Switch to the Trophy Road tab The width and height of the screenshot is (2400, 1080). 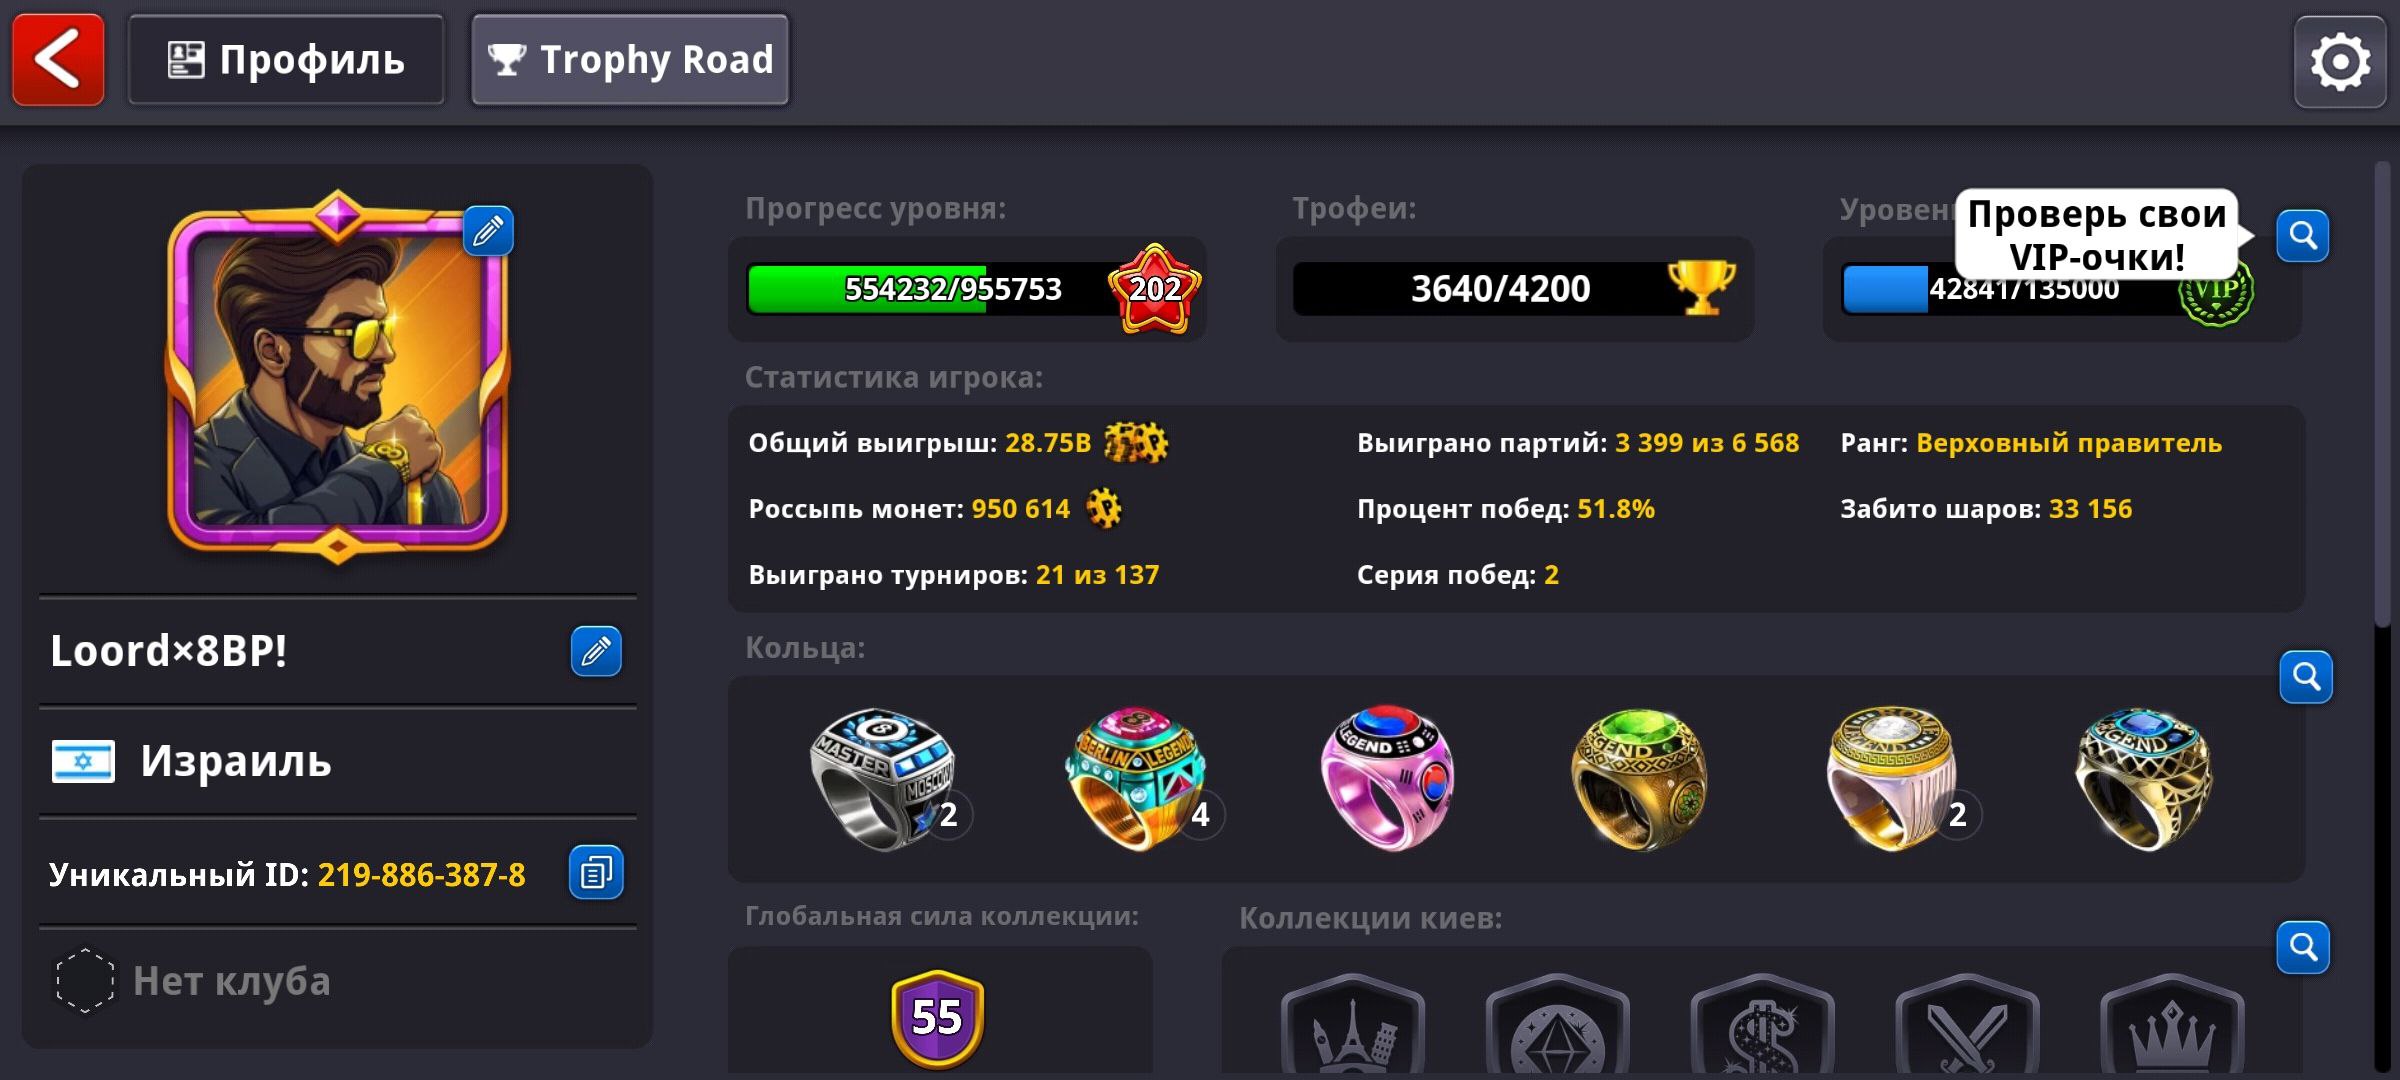tap(630, 60)
